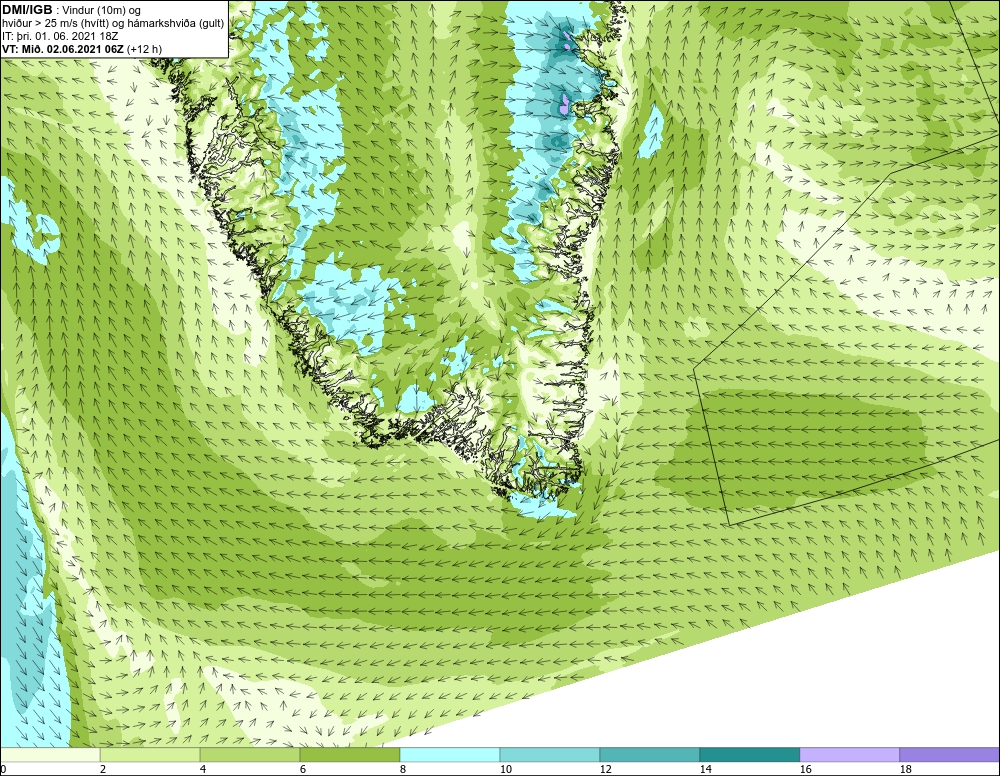Click the 14-16 m/s dark teal swatch

[749, 755]
